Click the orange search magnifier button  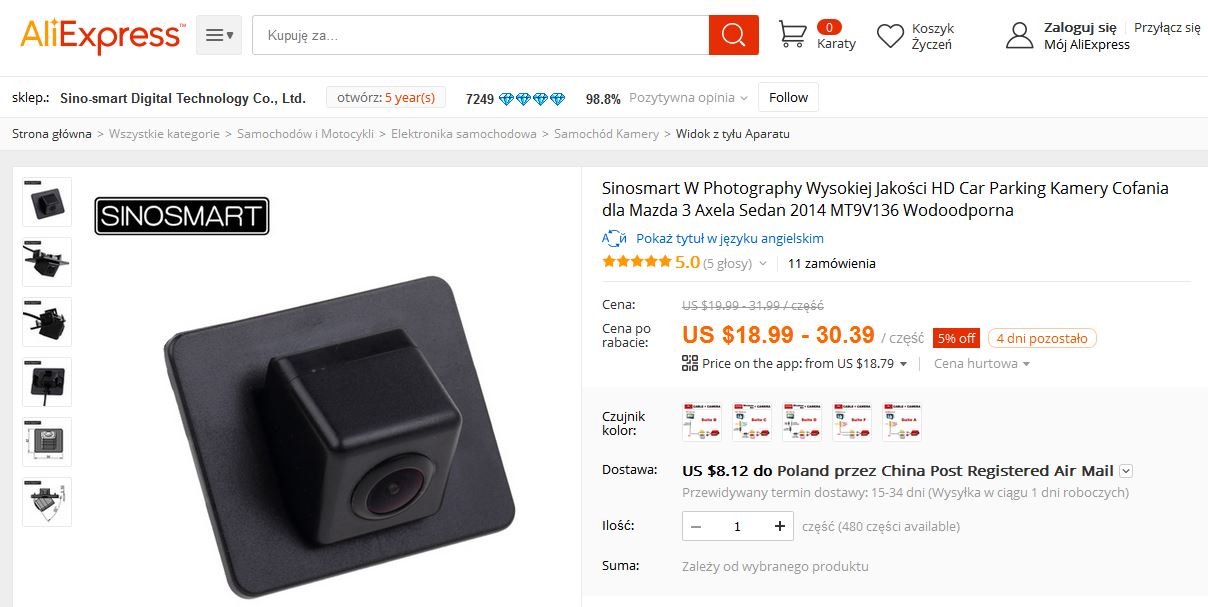pyautogui.click(x=733, y=36)
